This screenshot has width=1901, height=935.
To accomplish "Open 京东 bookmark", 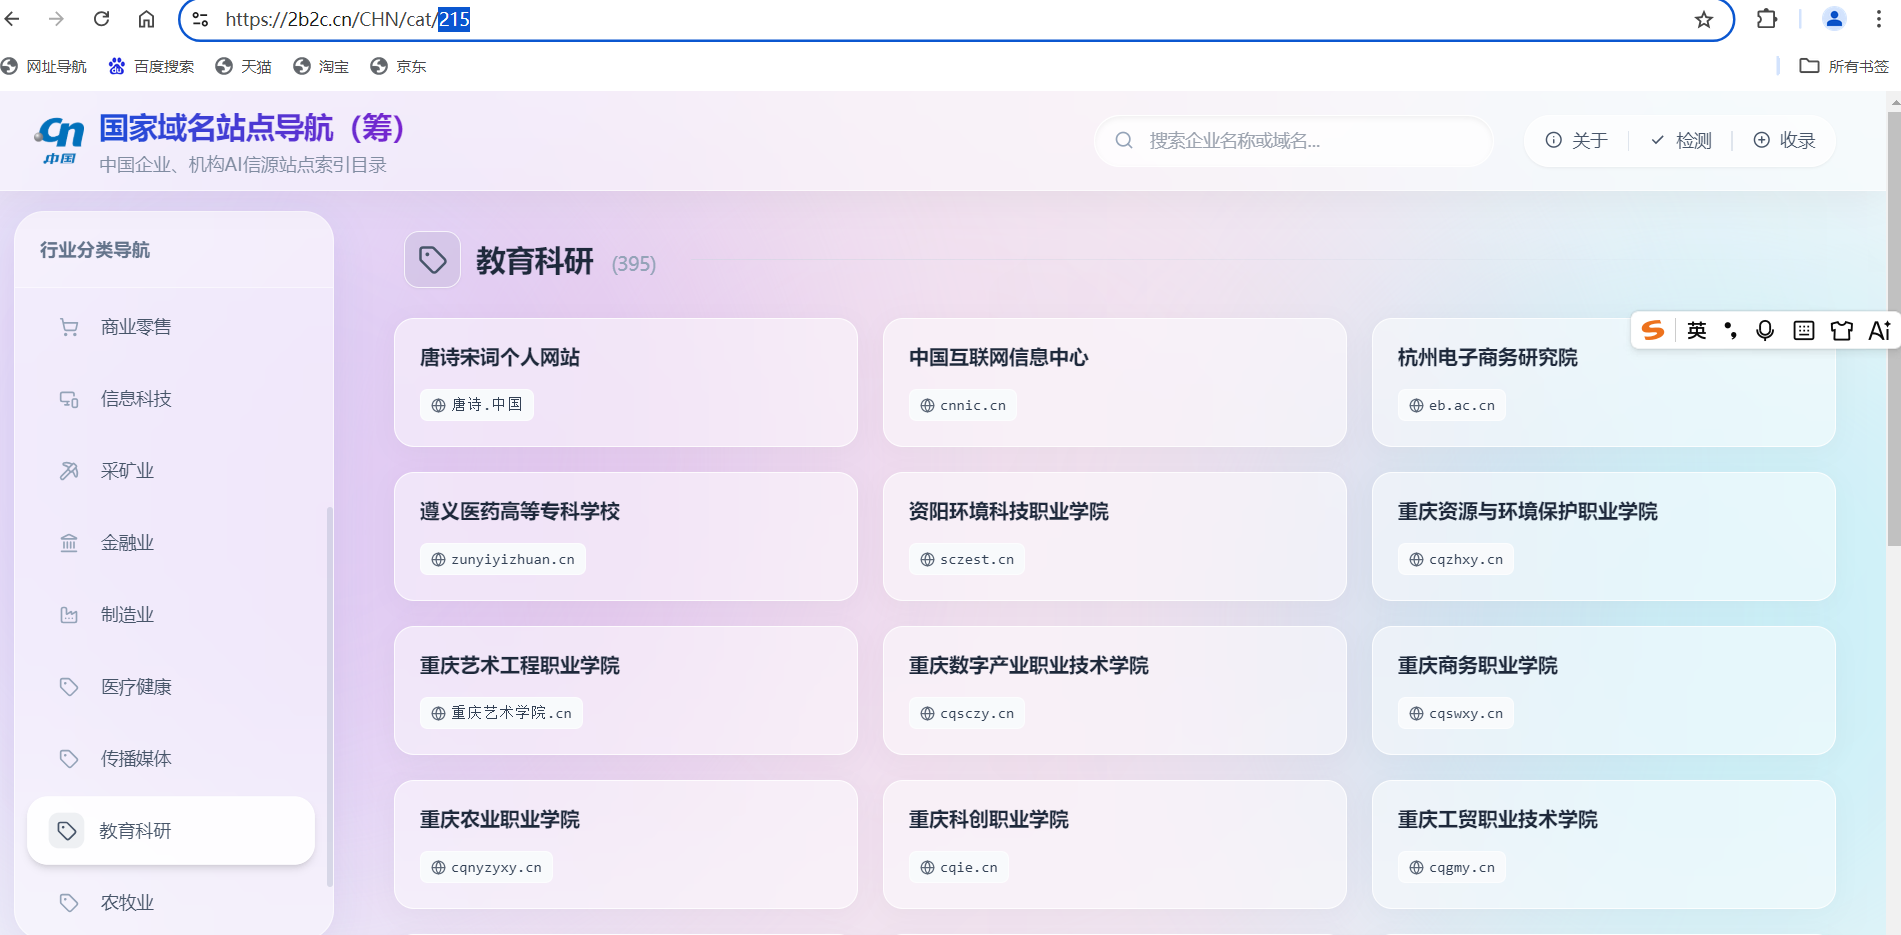I will [x=398, y=66].
